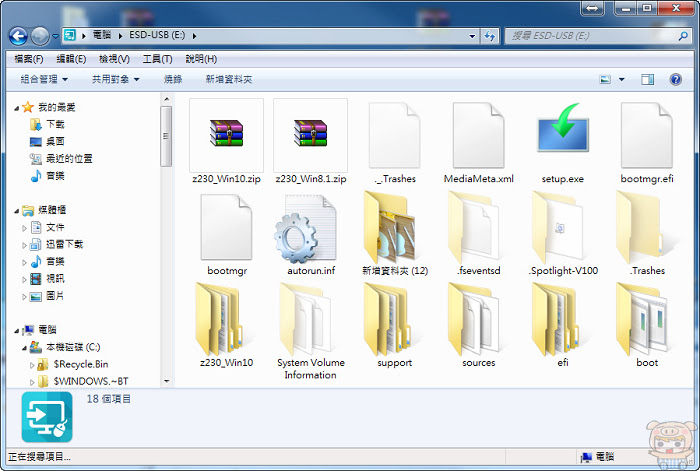Select the bootmgr file icon

click(226, 227)
